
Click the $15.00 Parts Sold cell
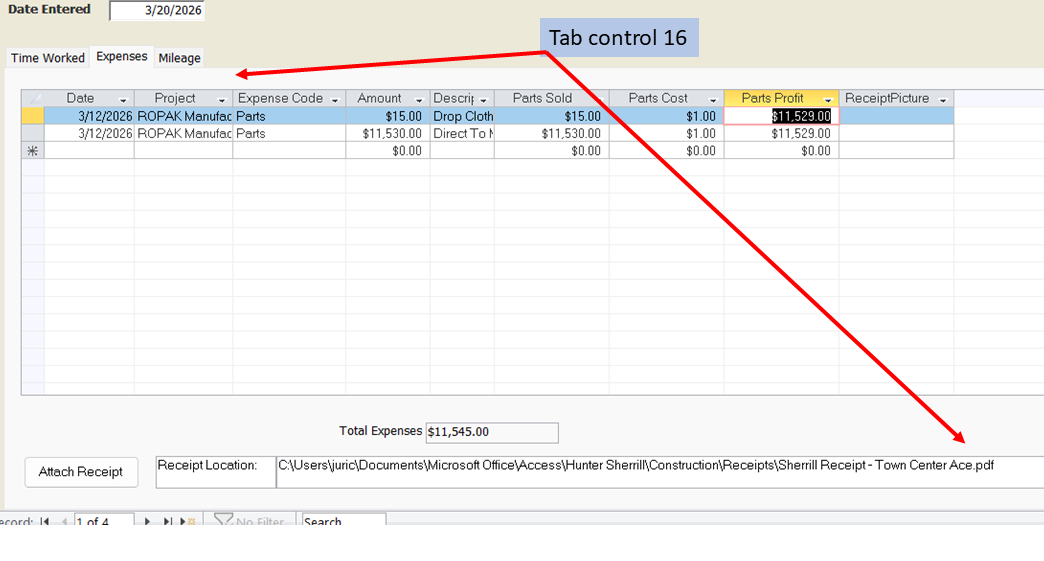[551, 116]
